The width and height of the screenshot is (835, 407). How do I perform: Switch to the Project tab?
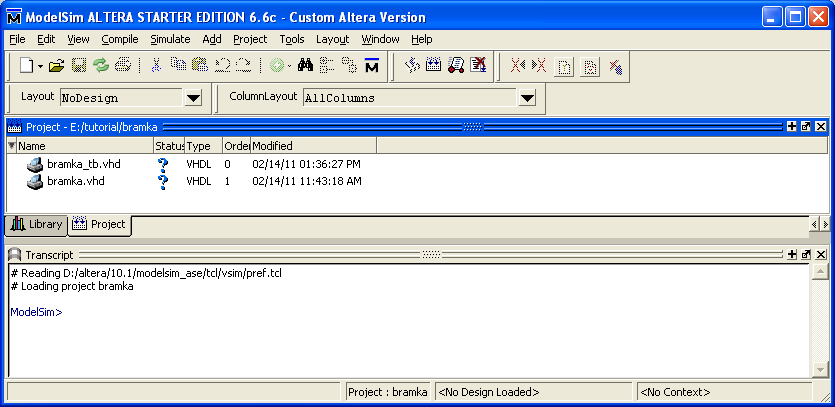coord(100,224)
